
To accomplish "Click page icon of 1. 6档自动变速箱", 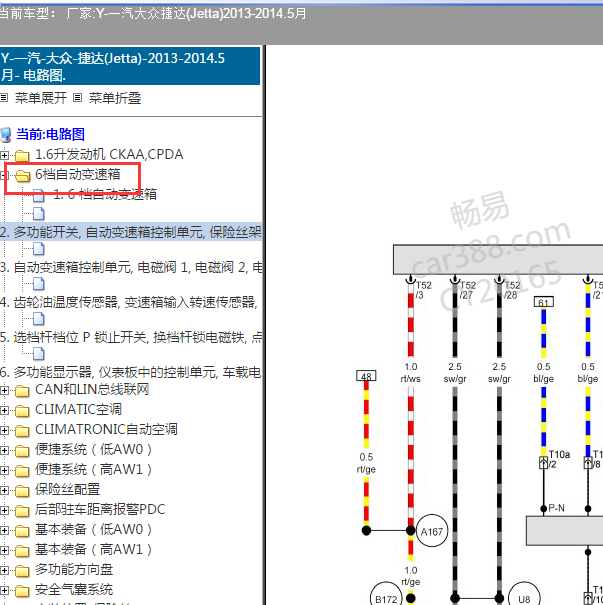I will pos(39,195).
